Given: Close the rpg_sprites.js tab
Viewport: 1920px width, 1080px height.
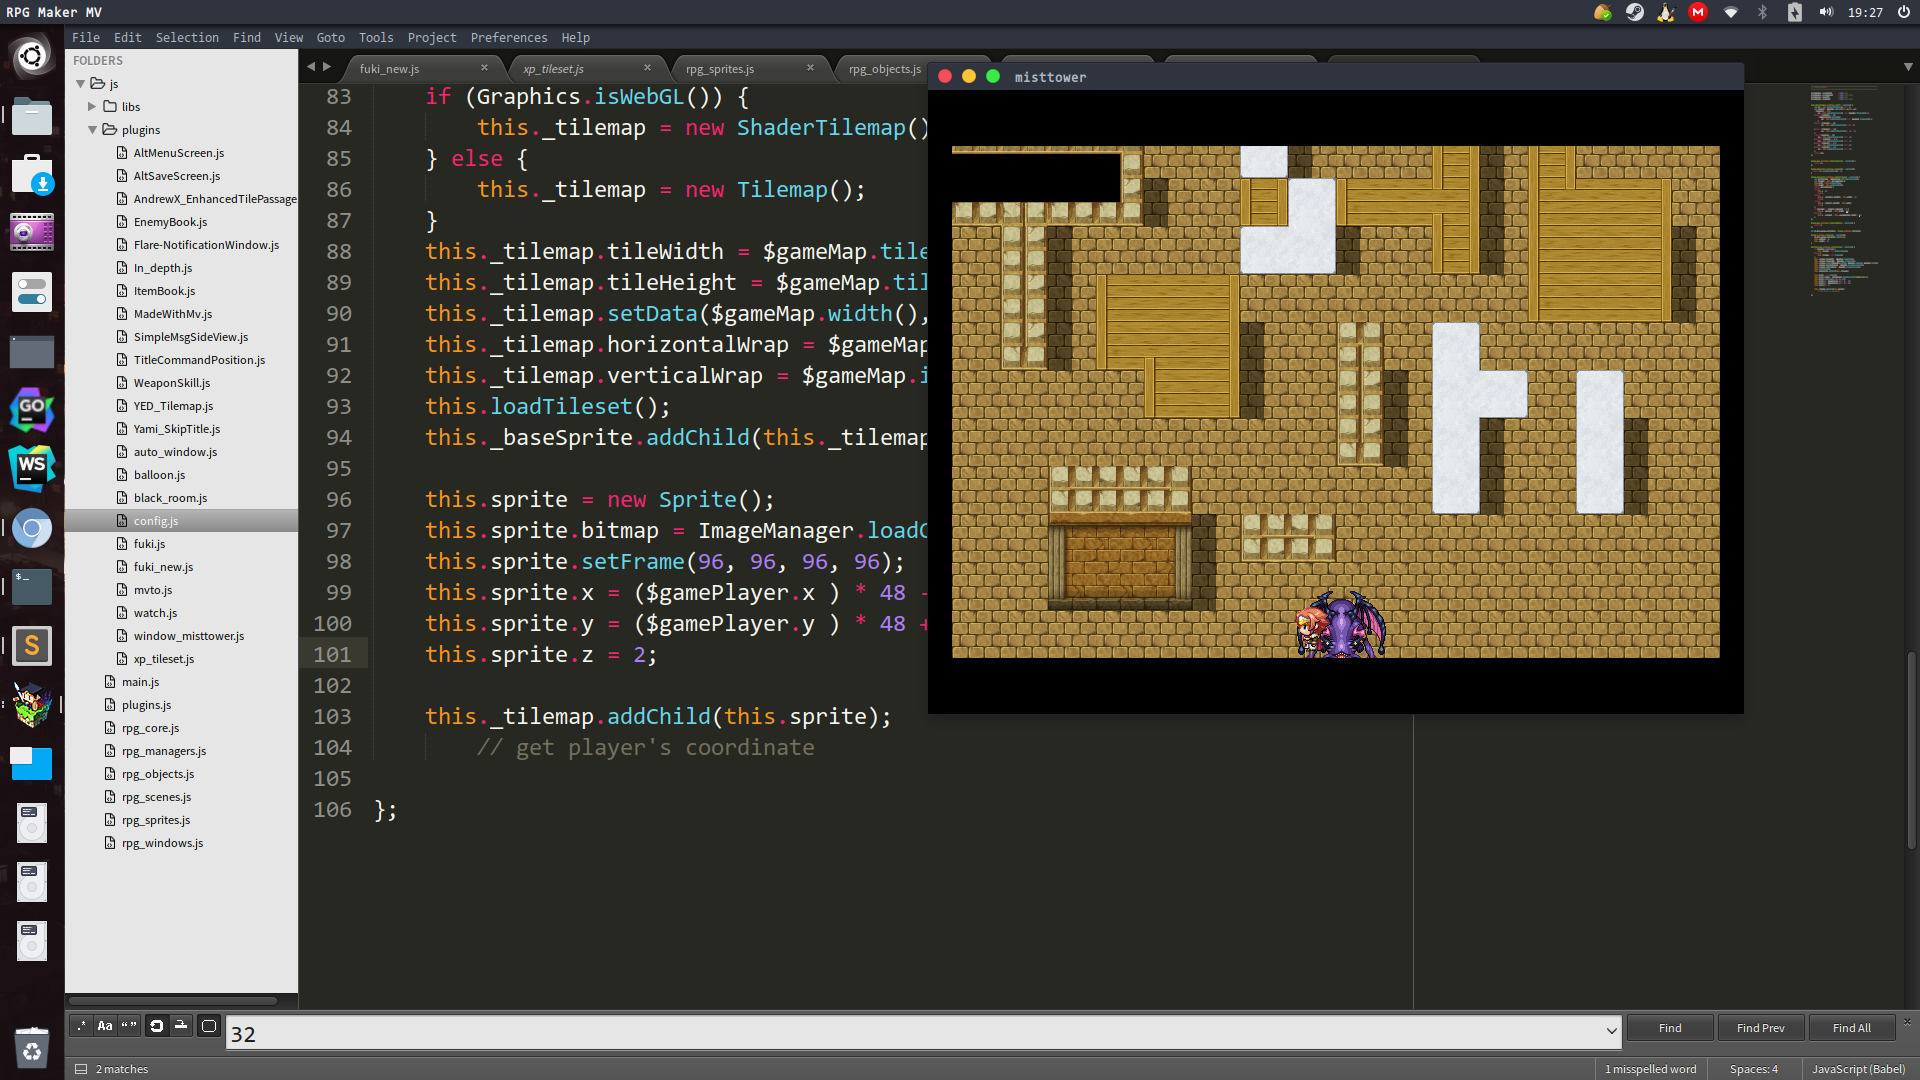Looking at the screenshot, I should point(810,68).
